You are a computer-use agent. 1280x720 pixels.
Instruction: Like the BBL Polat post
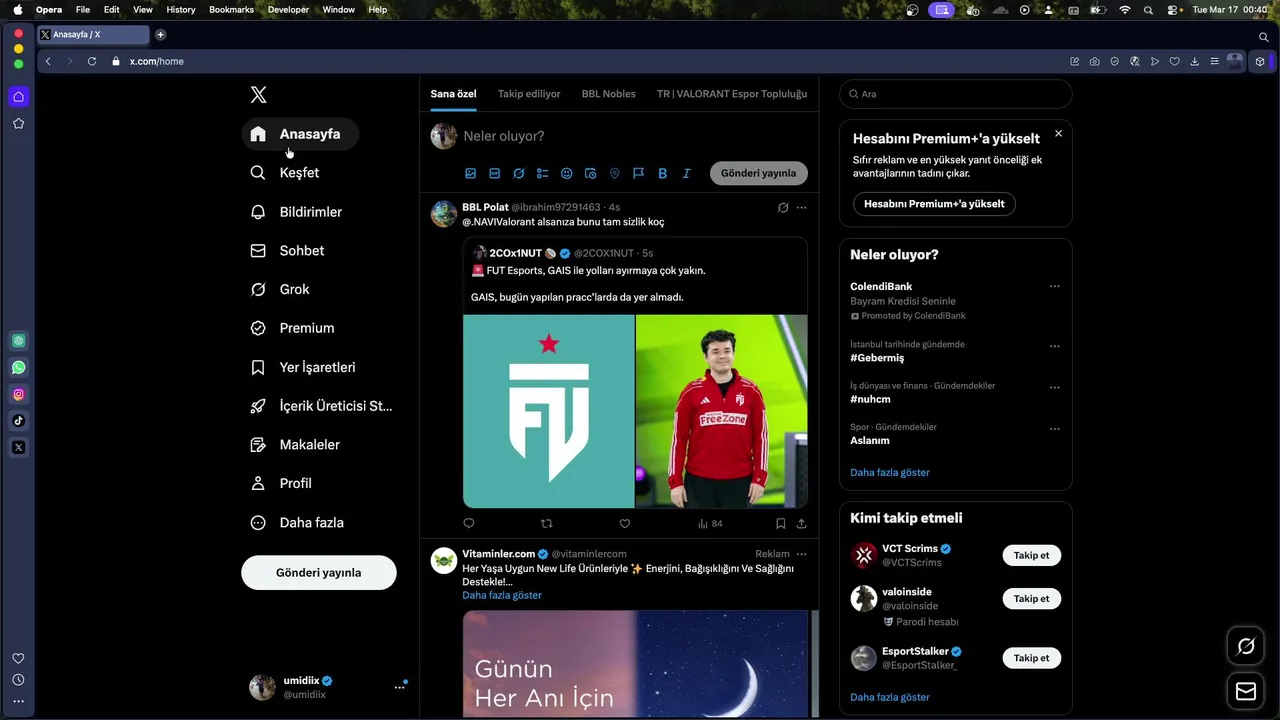625,523
